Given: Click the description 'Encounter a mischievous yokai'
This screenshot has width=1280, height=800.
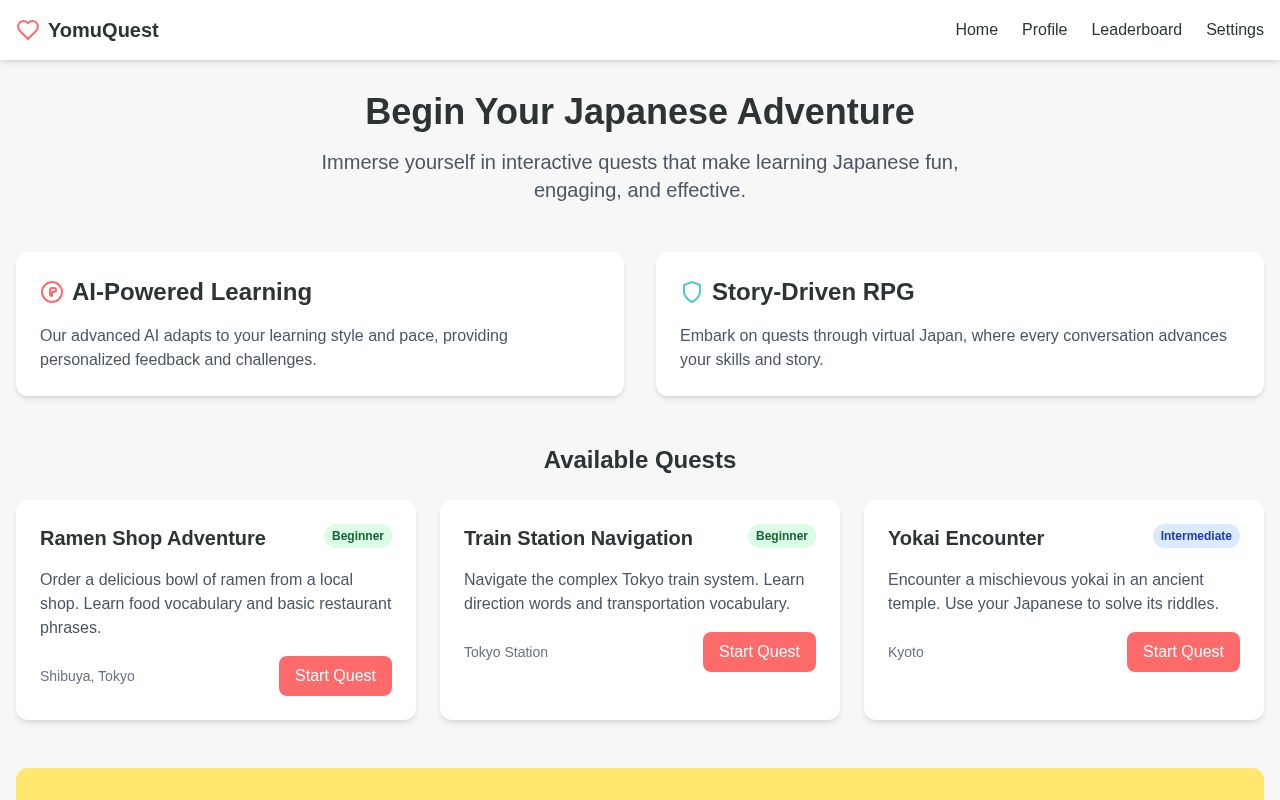Looking at the screenshot, I should tap(1053, 592).
